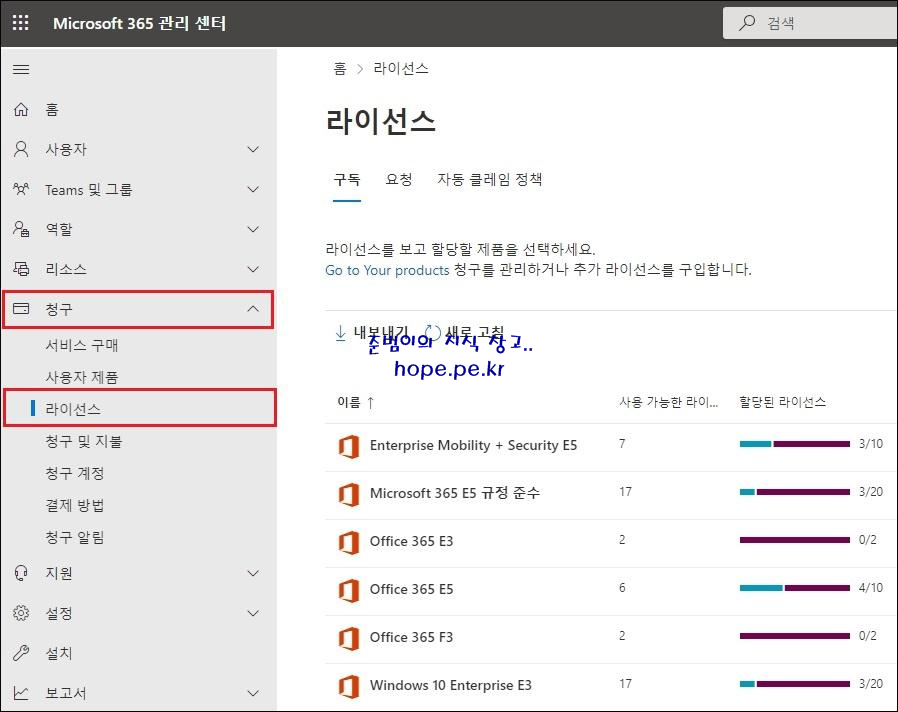The image size is (898, 712).
Task: Click Office icon beside Office 365 E3
Action: pos(349,542)
